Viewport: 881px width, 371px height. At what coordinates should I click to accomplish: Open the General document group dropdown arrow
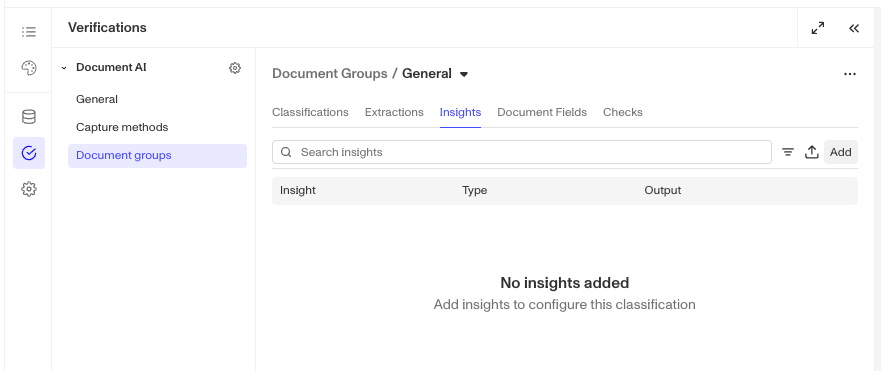coord(464,74)
